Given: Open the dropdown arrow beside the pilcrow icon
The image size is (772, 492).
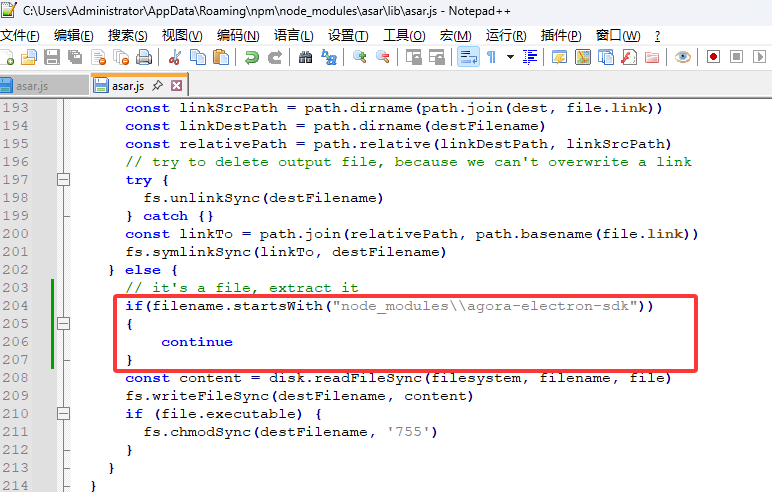Looking at the screenshot, I should [x=510, y=57].
